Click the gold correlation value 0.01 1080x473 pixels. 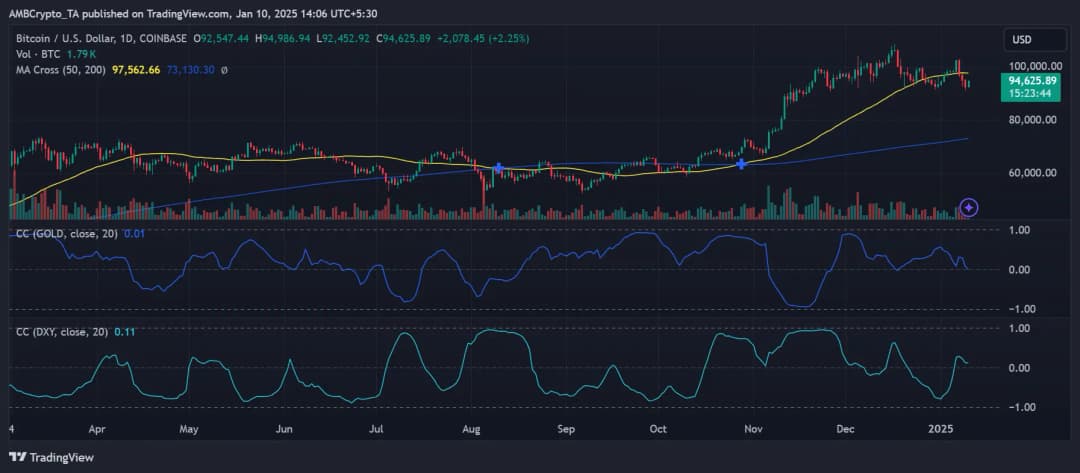click(x=134, y=233)
